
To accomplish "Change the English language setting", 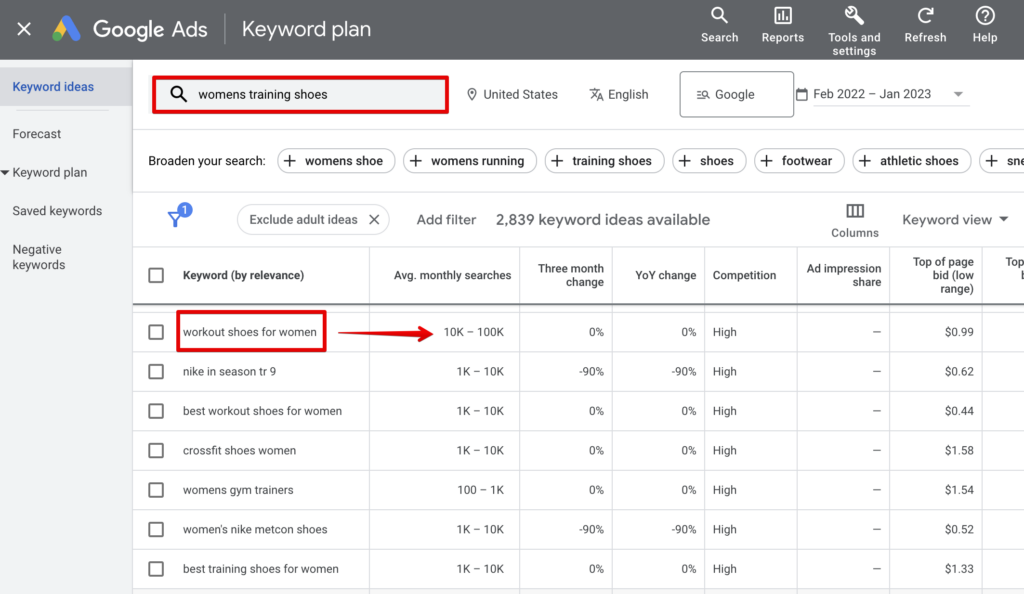I will (x=618, y=95).
